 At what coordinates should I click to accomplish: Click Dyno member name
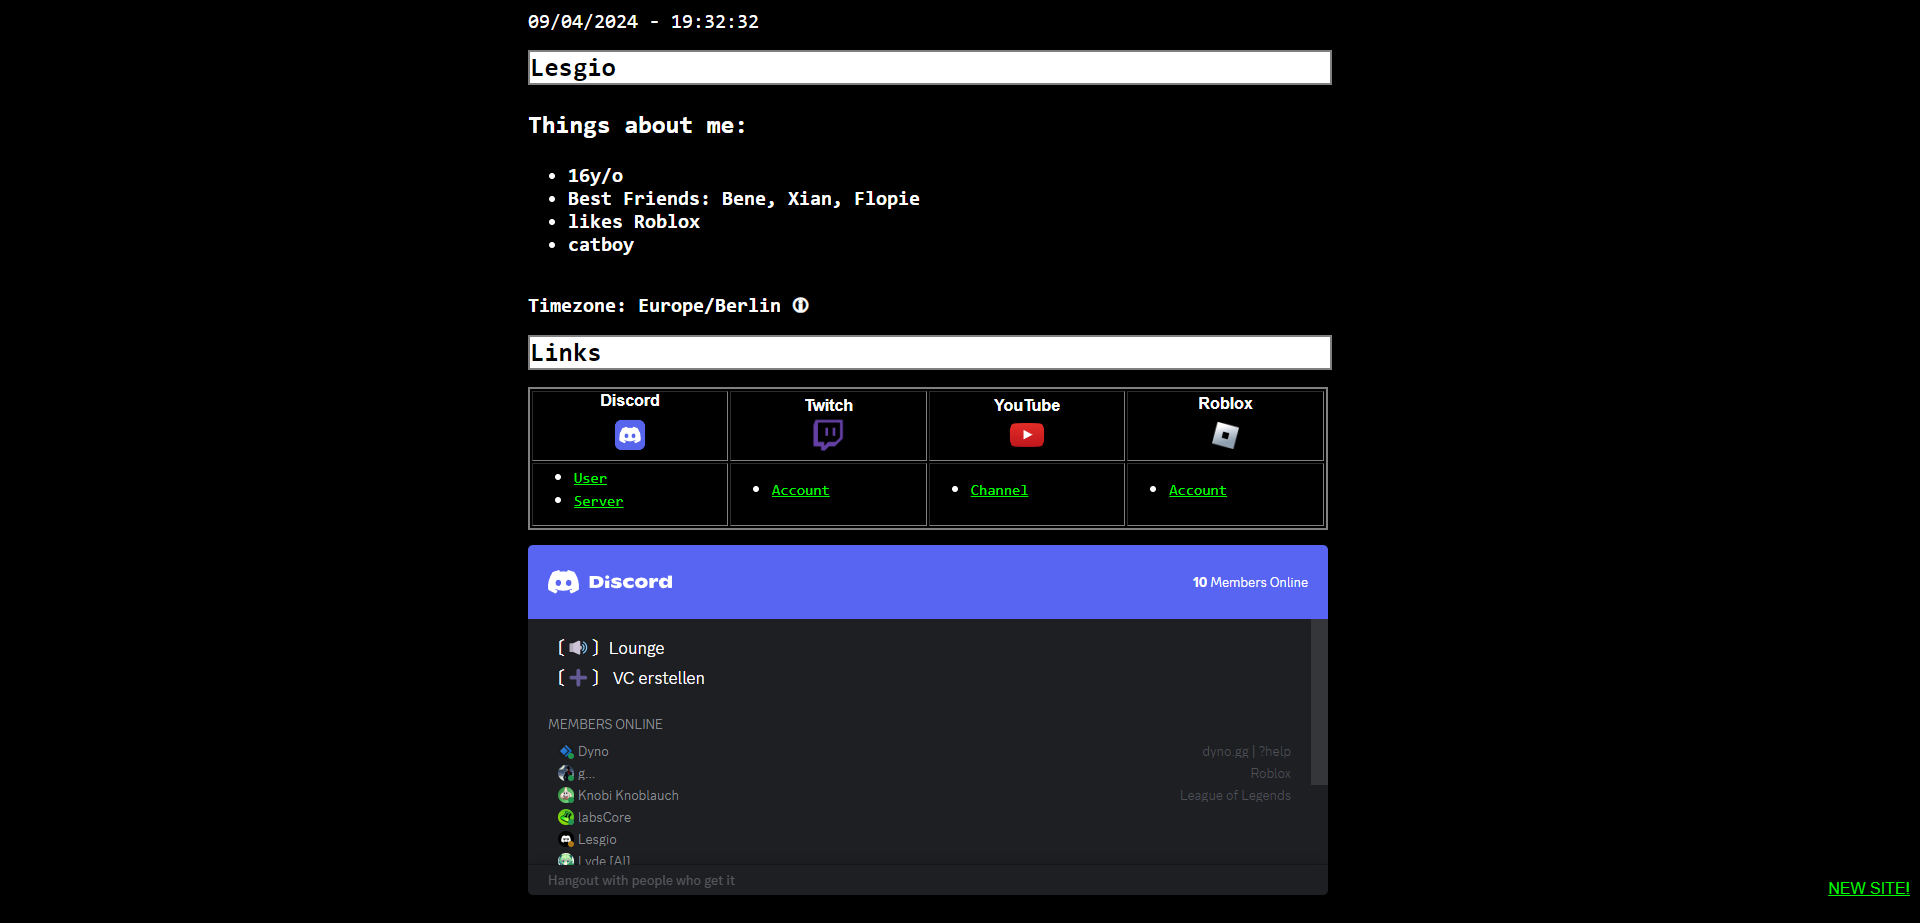[593, 752]
